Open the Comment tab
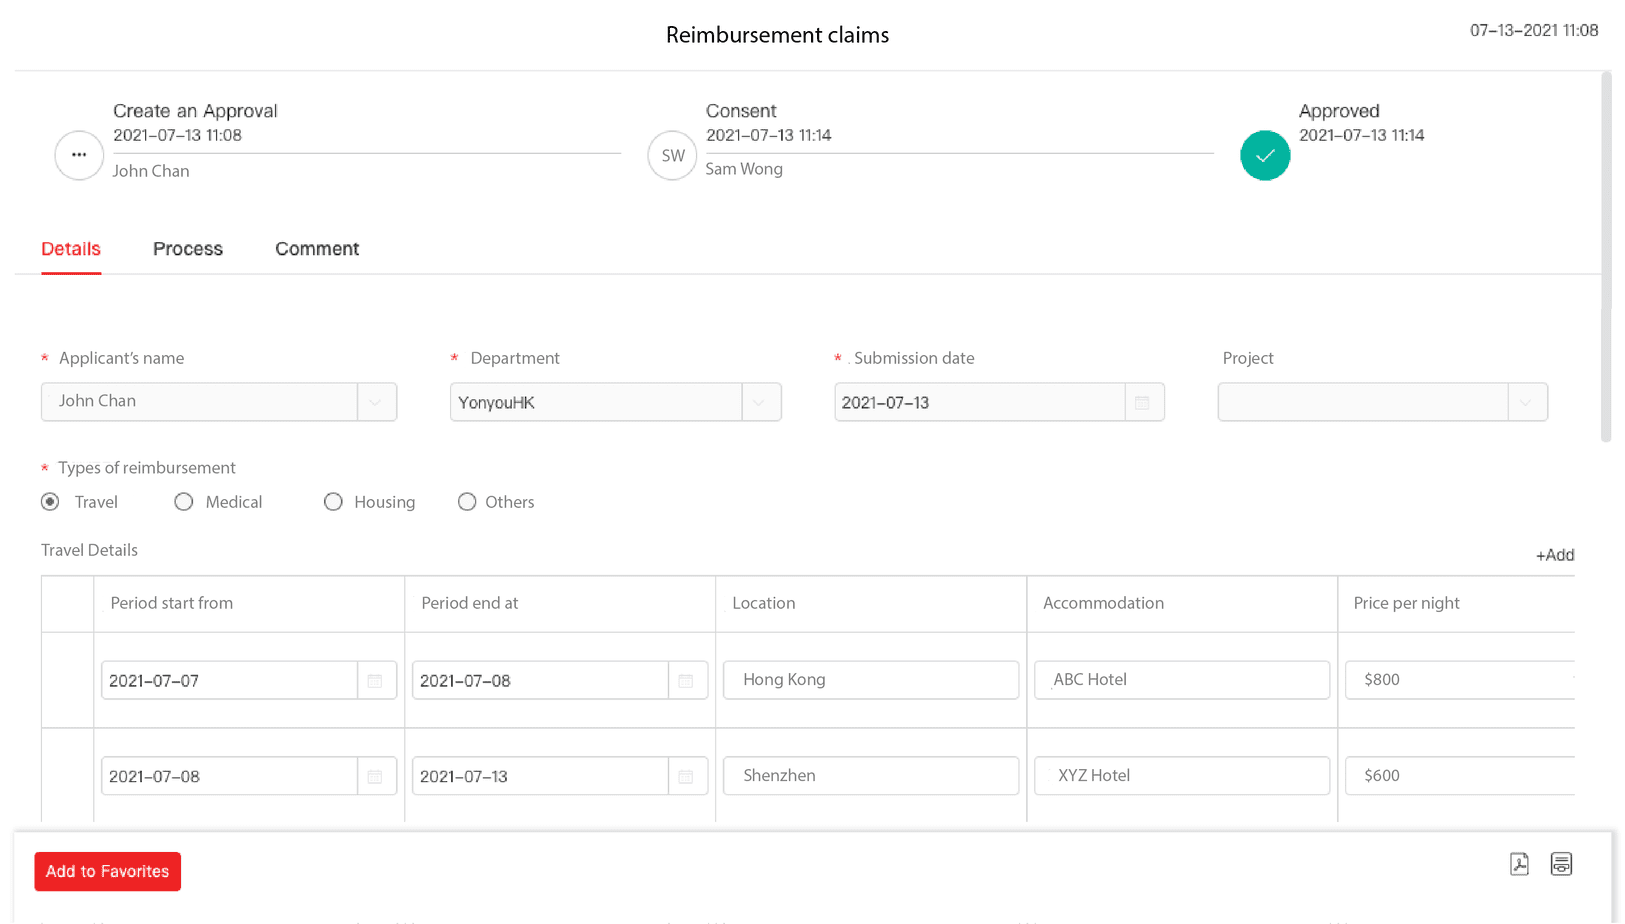The height and width of the screenshot is (924, 1625). (317, 249)
